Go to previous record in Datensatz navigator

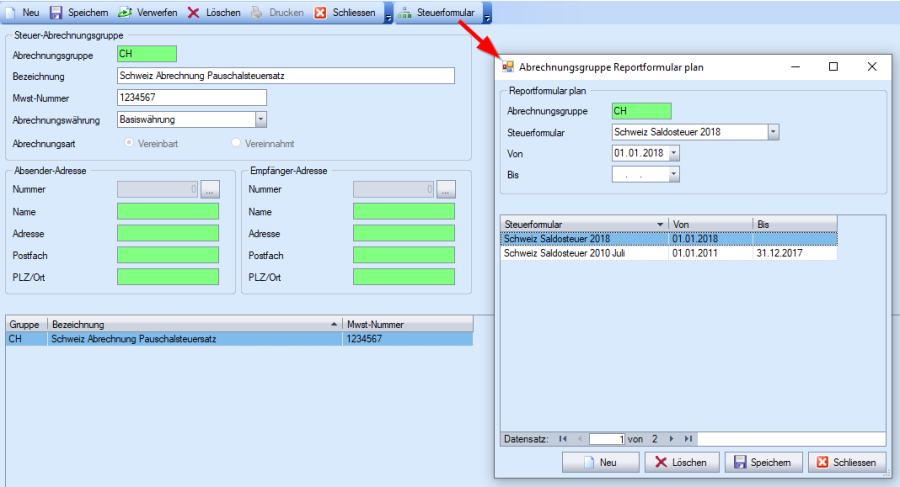pyautogui.click(x=580, y=439)
